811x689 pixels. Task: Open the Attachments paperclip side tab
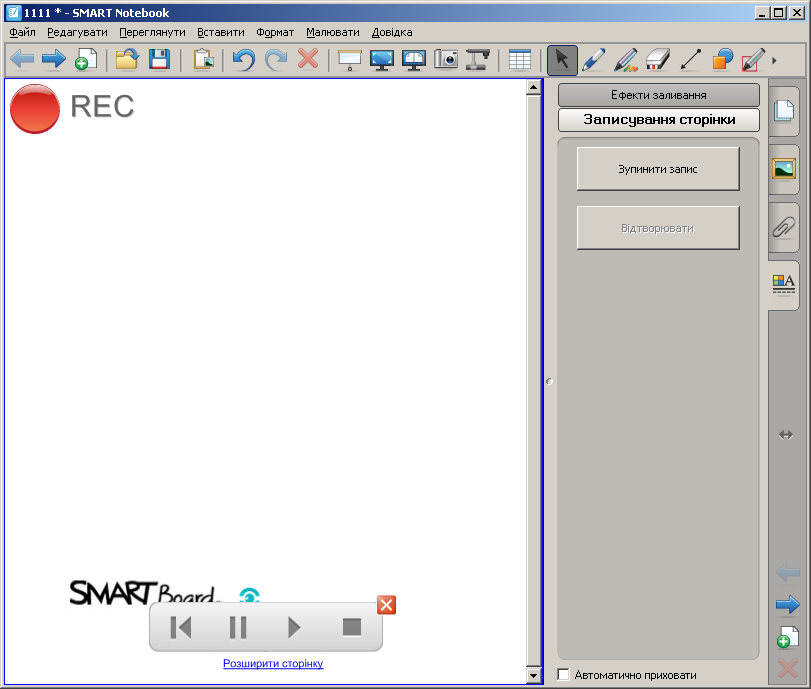click(784, 227)
